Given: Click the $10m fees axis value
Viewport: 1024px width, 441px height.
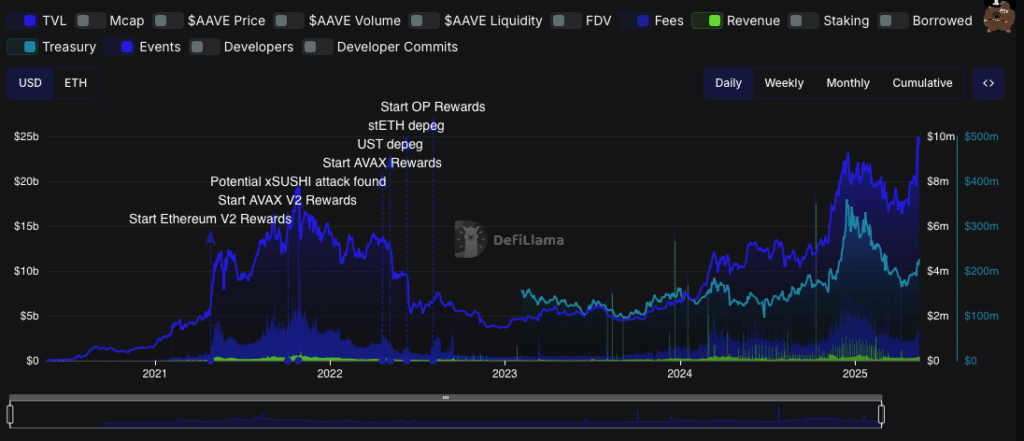Looking at the screenshot, I should click(x=940, y=137).
